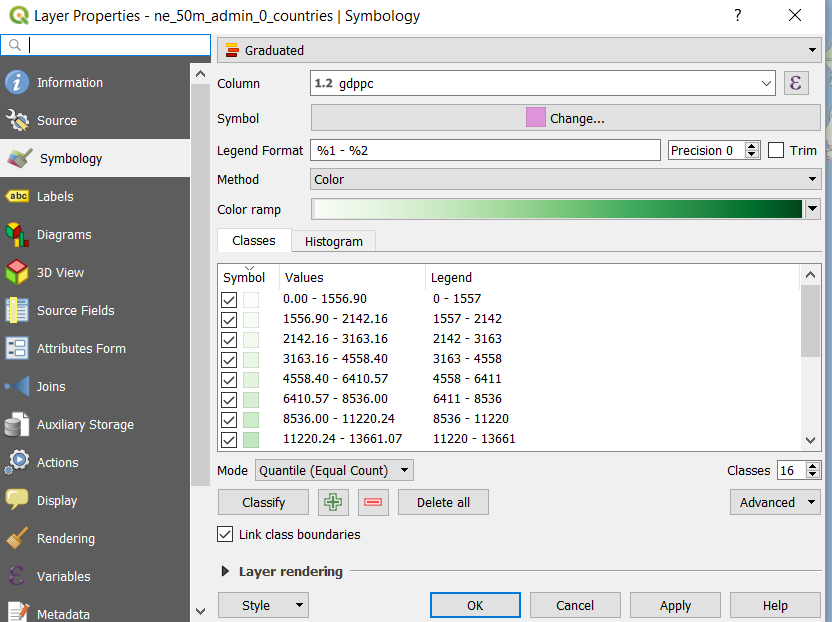The image size is (832, 622).
Task: Click the Apply button
Action: point(675,606)
